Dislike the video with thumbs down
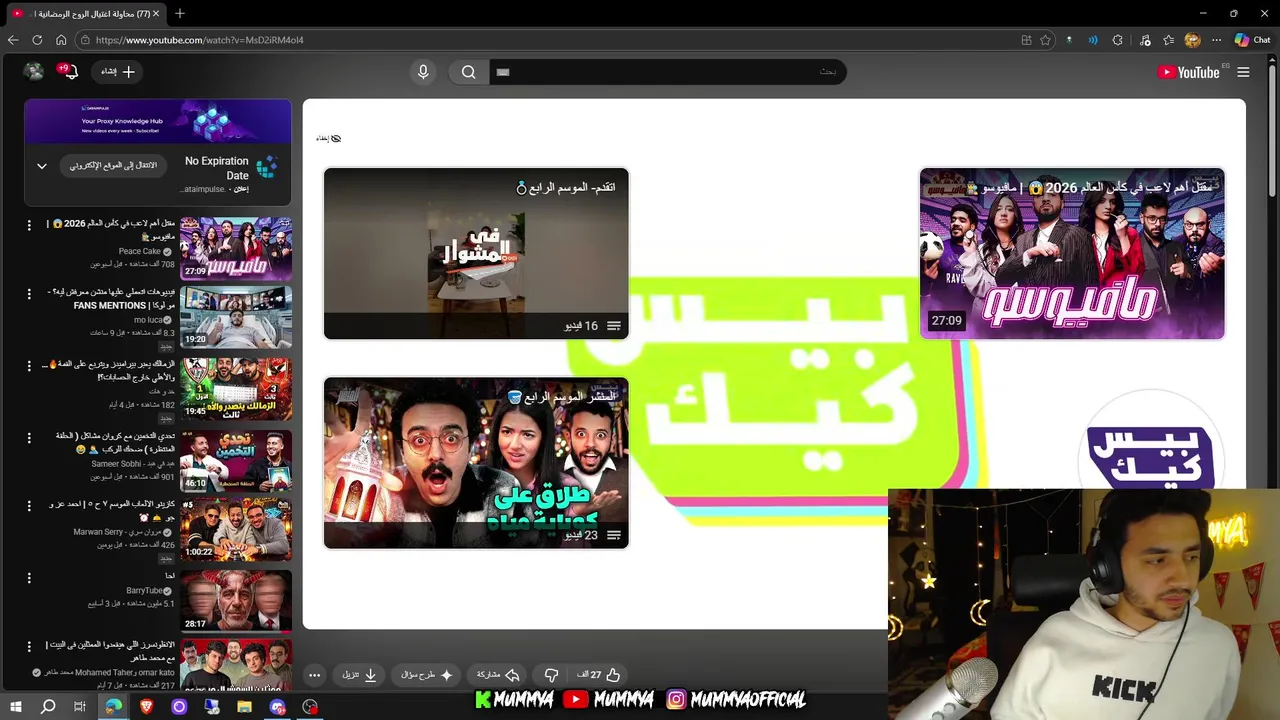1280x720 pixels. tap(551, 675)
